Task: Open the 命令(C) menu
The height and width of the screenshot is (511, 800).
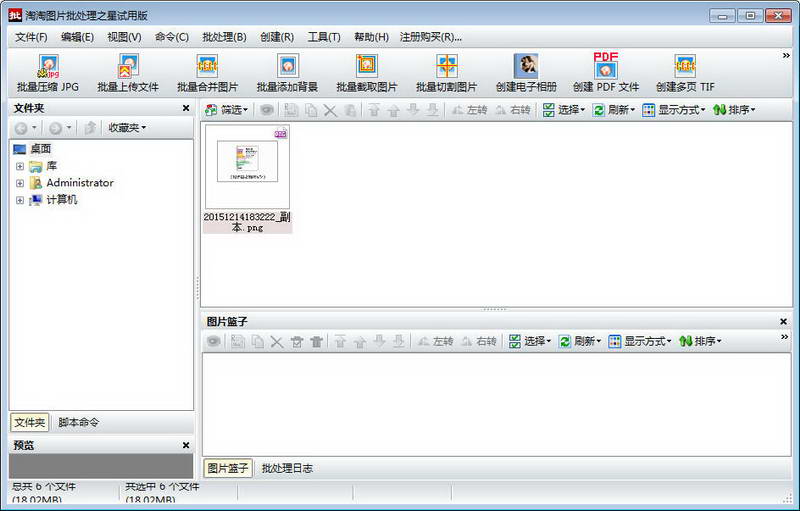Action: [x=172, y=37]
